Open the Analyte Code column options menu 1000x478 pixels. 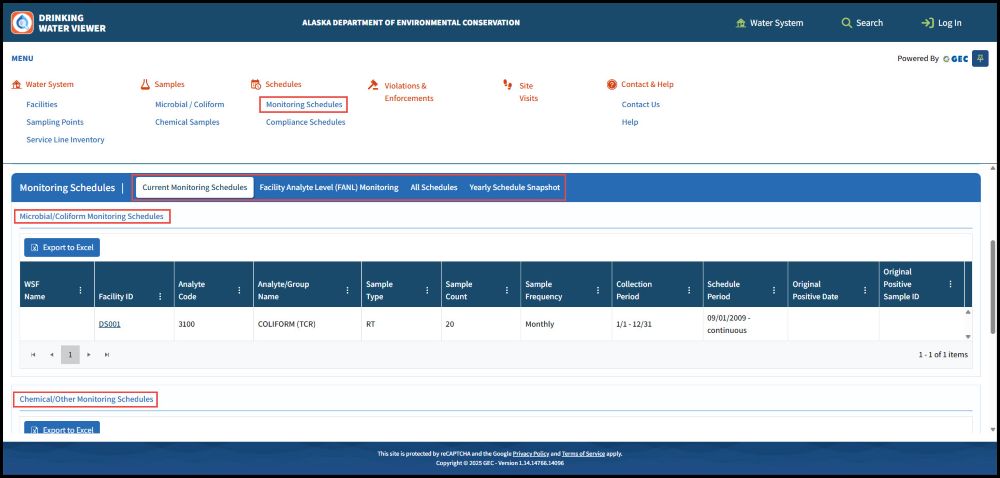click(239, 290)
